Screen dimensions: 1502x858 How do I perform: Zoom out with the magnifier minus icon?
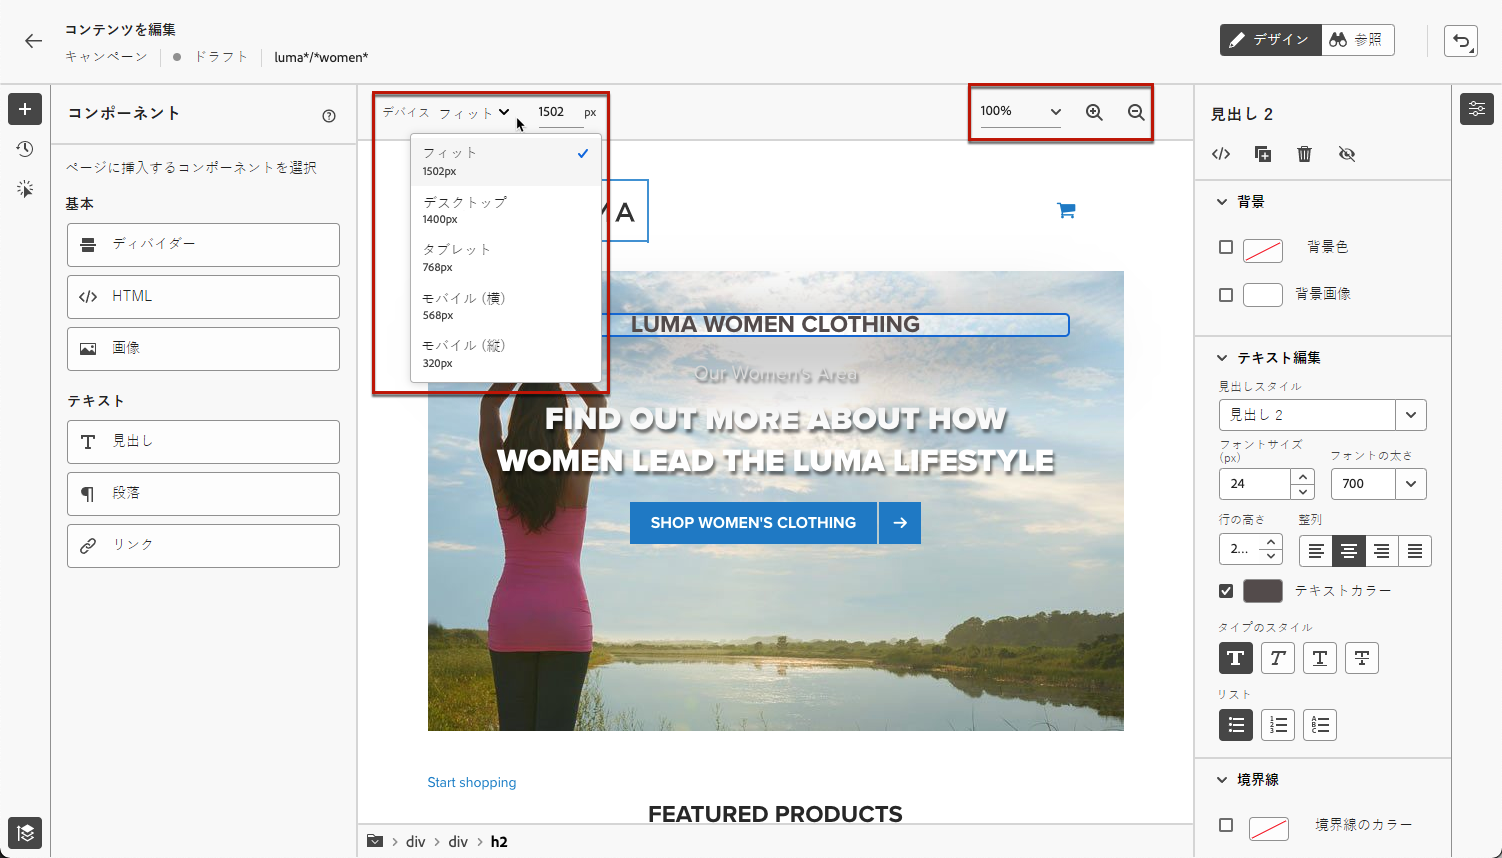coord(1136,112)
